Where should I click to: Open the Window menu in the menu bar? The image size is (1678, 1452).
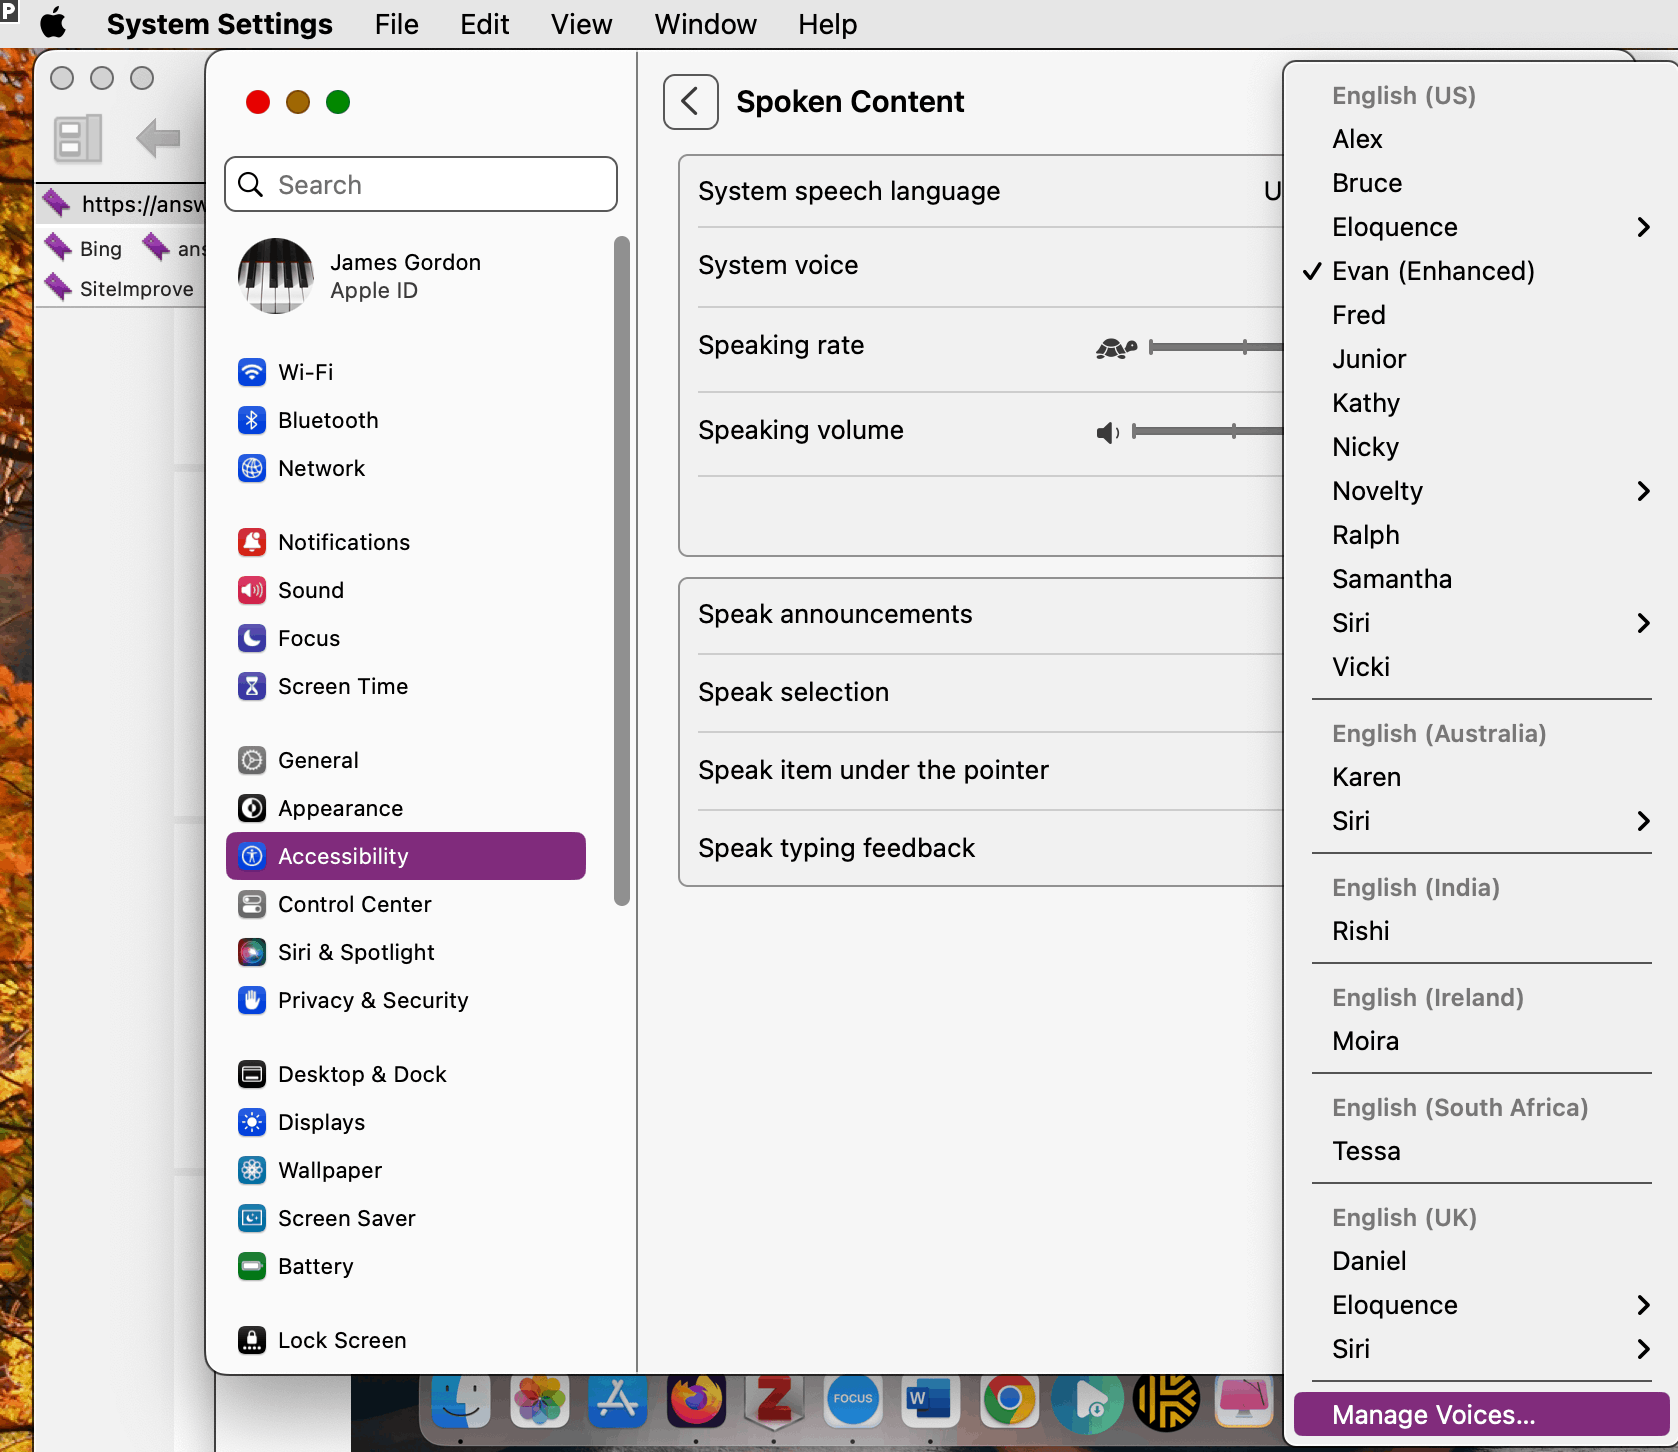[x=706, y=24]
